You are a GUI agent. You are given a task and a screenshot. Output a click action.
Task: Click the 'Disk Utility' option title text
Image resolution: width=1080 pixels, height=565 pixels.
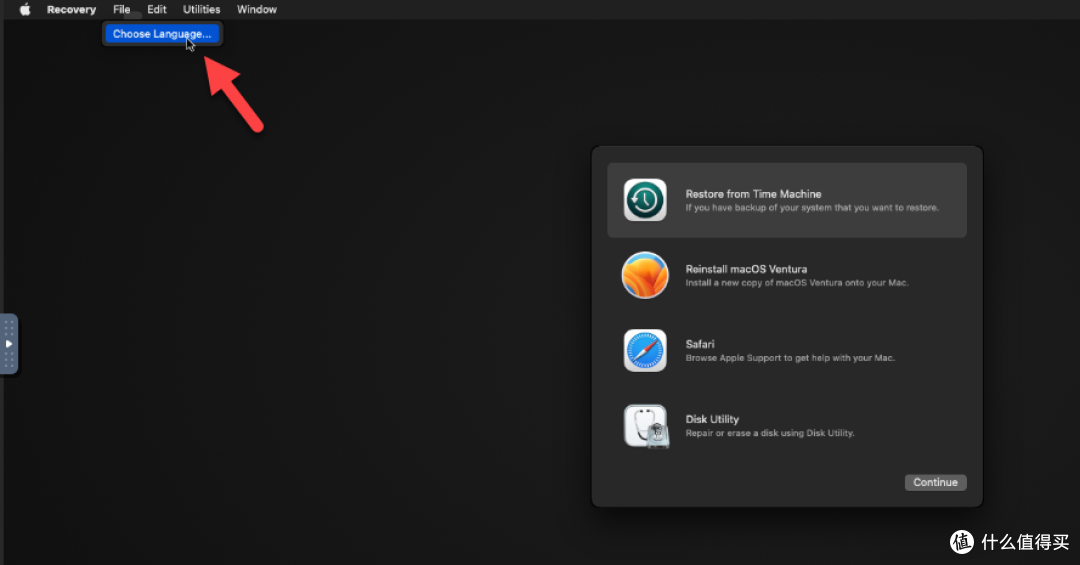(x=712, y=419)
